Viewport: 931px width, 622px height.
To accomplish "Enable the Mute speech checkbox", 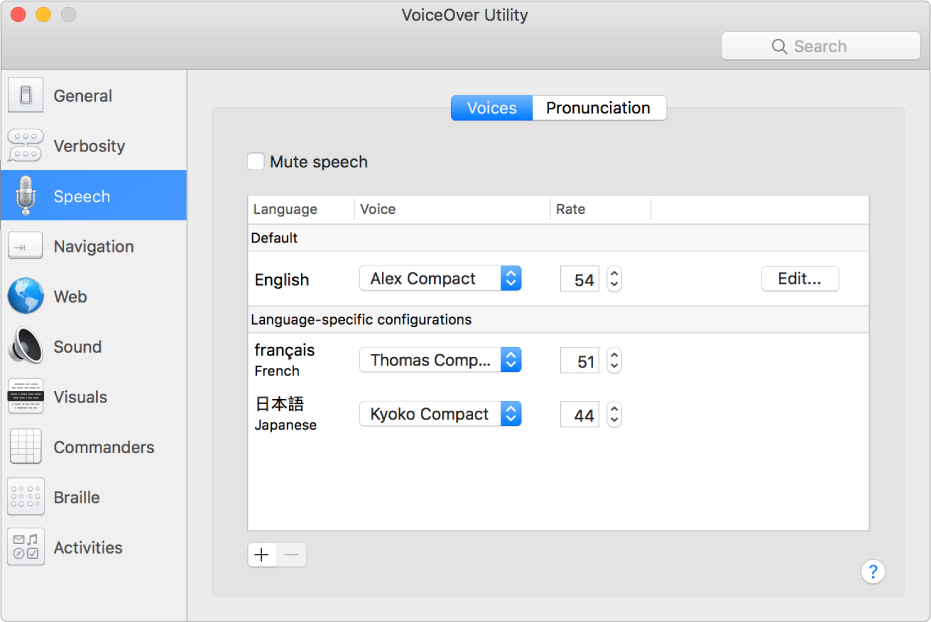I will point(256,162).
